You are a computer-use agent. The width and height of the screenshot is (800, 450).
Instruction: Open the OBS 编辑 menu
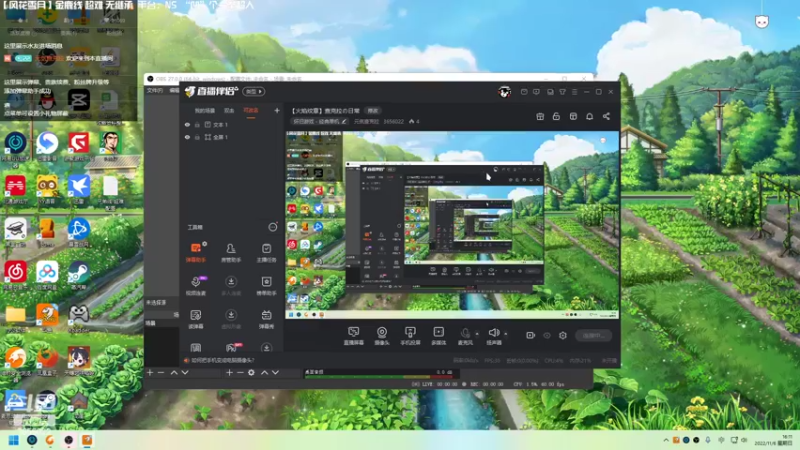pyautogui.click(x=174, y=90)
